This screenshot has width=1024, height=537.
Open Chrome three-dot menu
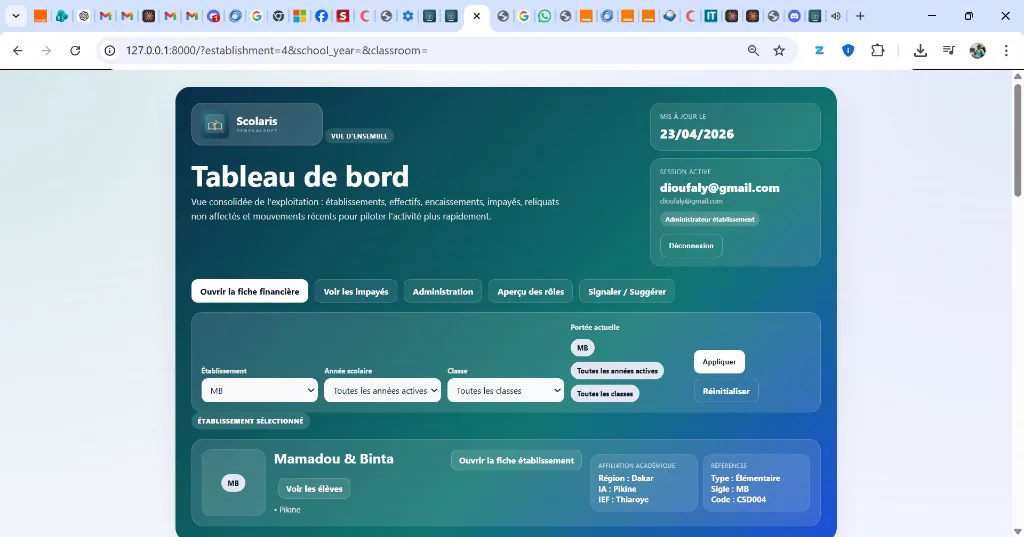coord(1006,50)
